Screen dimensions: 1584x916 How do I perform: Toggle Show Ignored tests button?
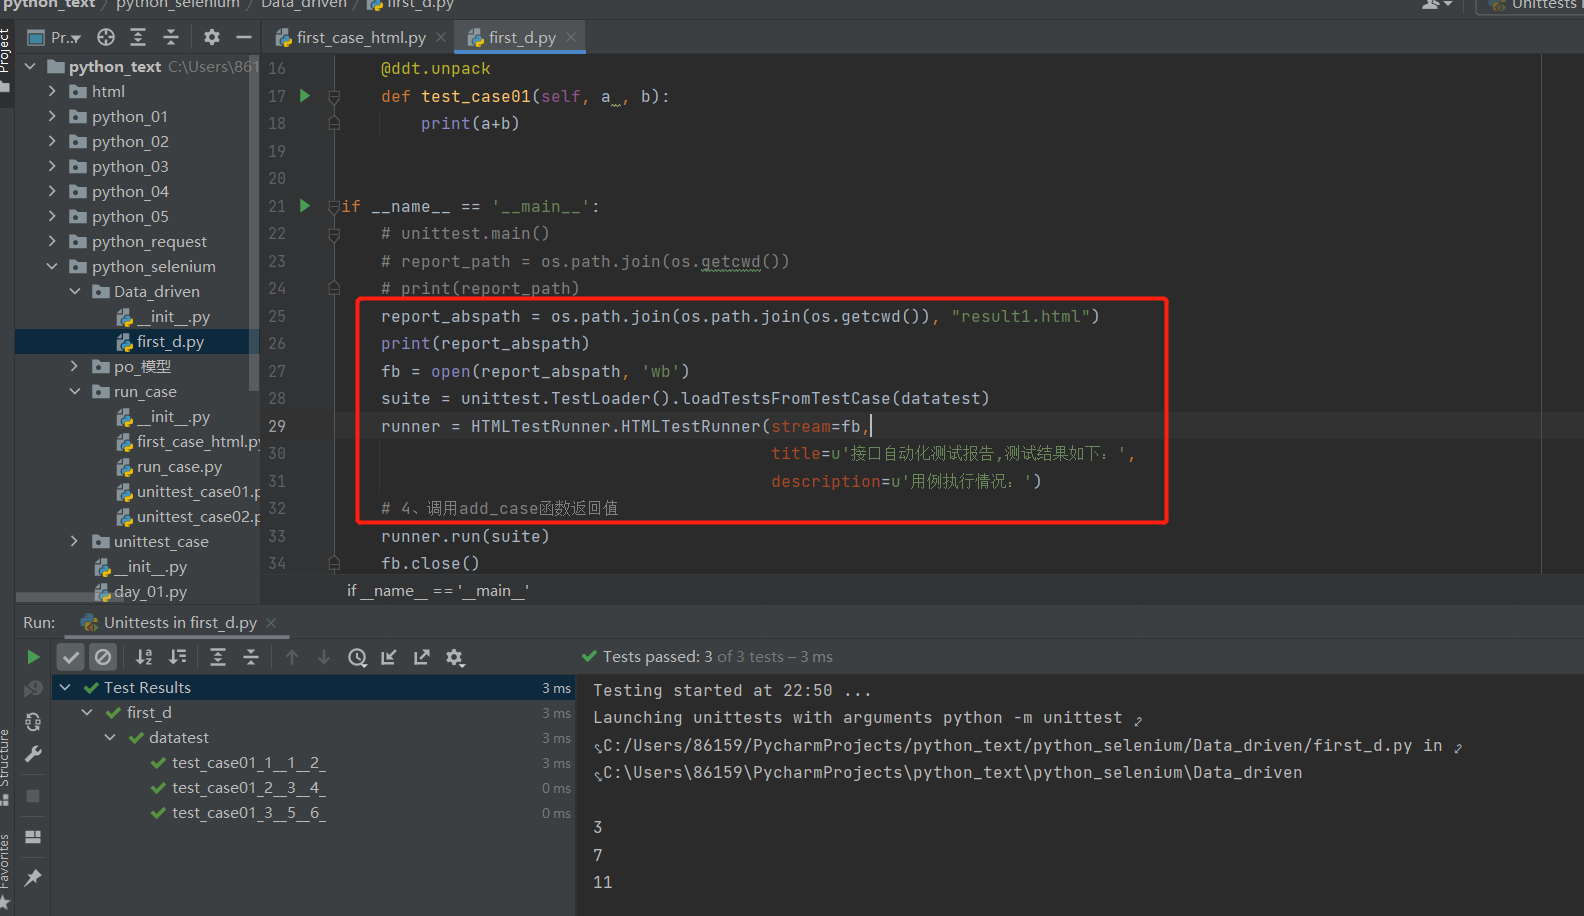point(103,657)
